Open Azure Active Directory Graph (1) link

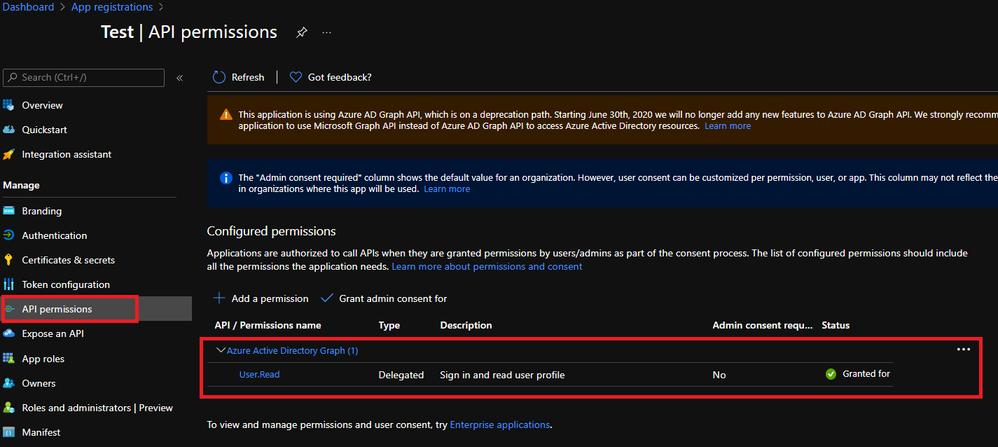point(292,351)
